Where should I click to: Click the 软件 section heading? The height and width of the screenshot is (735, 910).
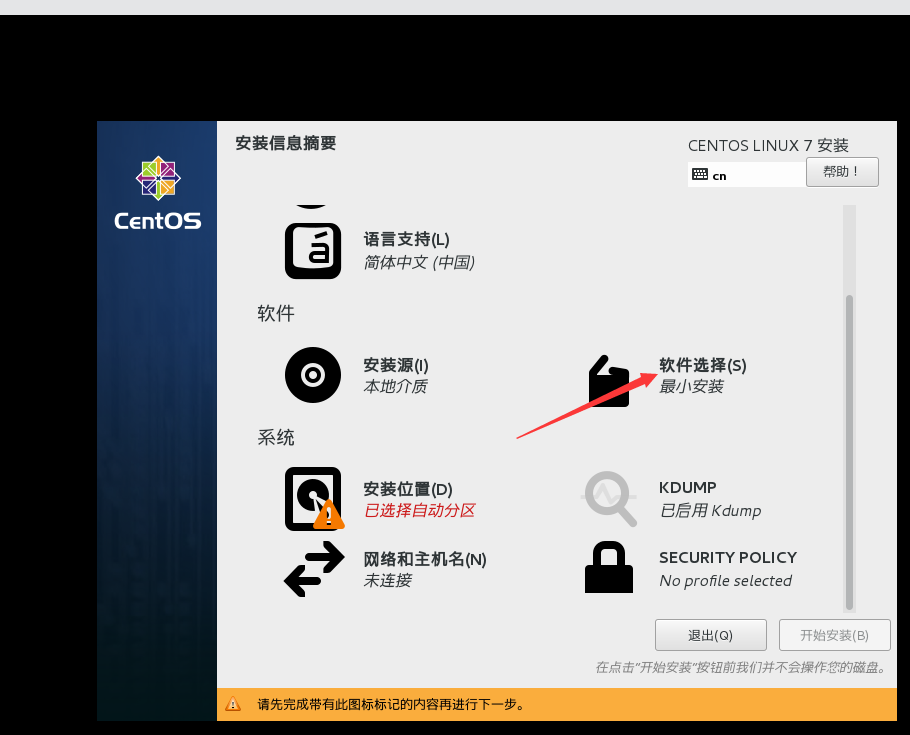[276, 314]
